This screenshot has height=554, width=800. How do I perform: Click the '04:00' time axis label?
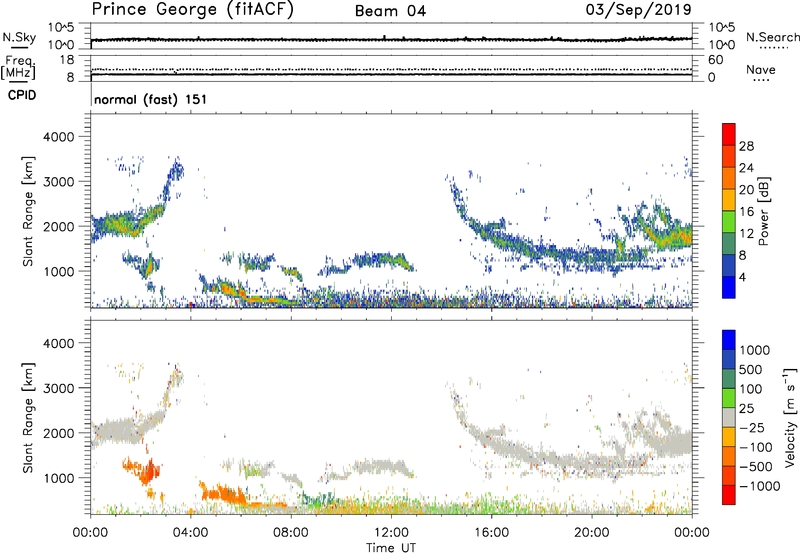190,533
